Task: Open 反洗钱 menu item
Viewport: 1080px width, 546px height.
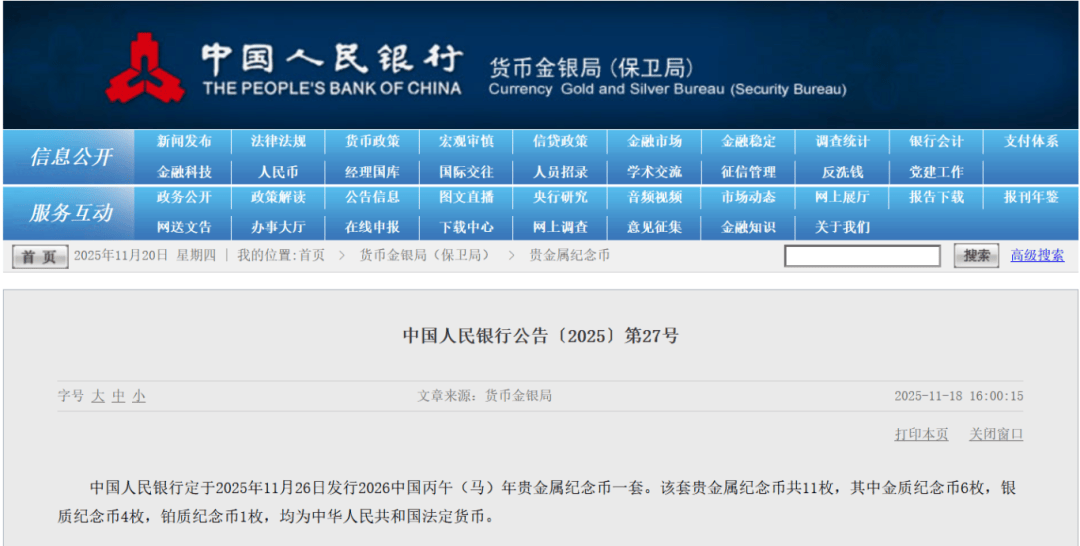Action: 842,171
